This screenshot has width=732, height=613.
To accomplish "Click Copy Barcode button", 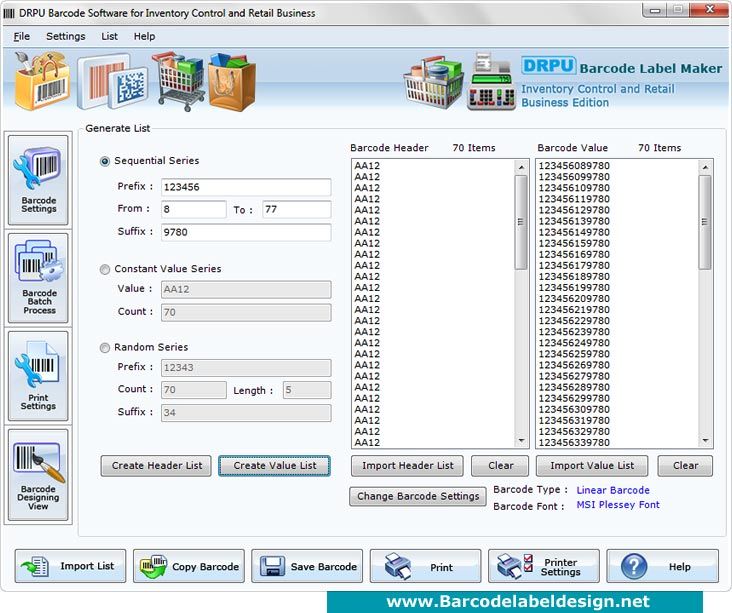I will pyautogui.click(x=189, y=566).
